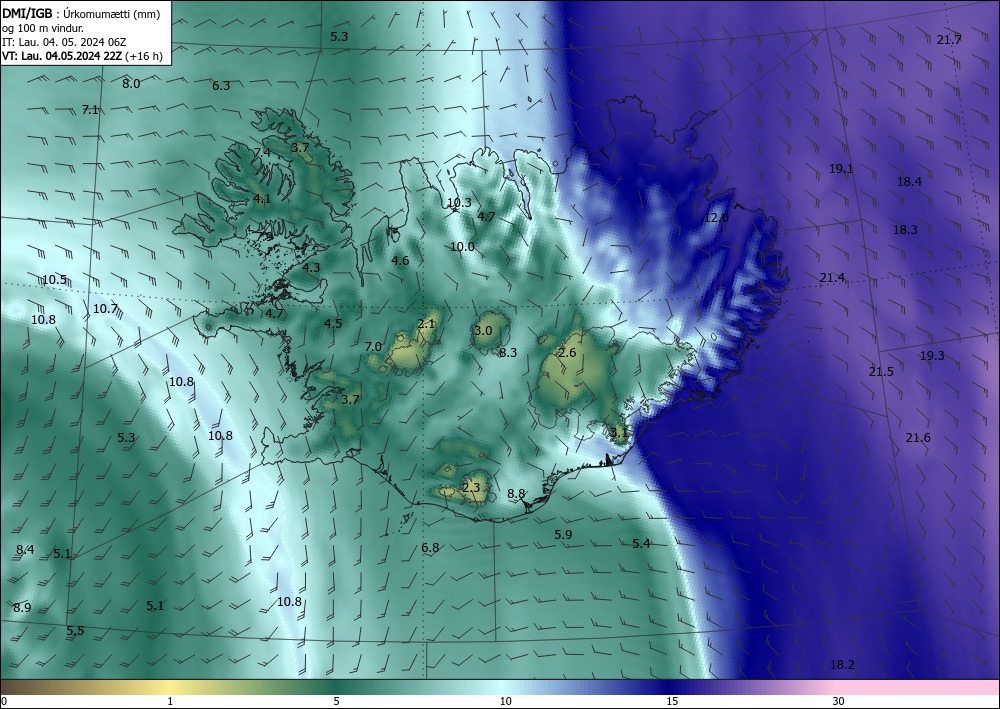Click the 21.4 value on the map

click(832, 278)
